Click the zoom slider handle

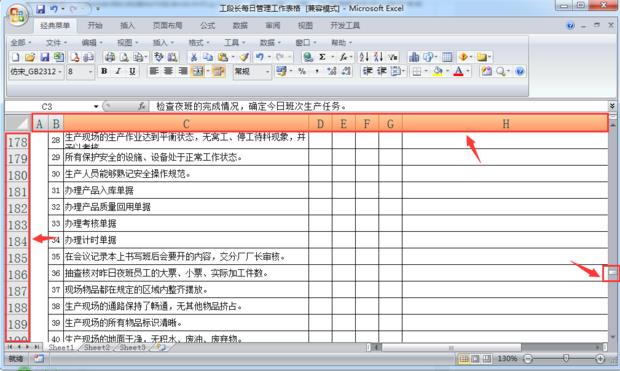click(x=566, y=358)
